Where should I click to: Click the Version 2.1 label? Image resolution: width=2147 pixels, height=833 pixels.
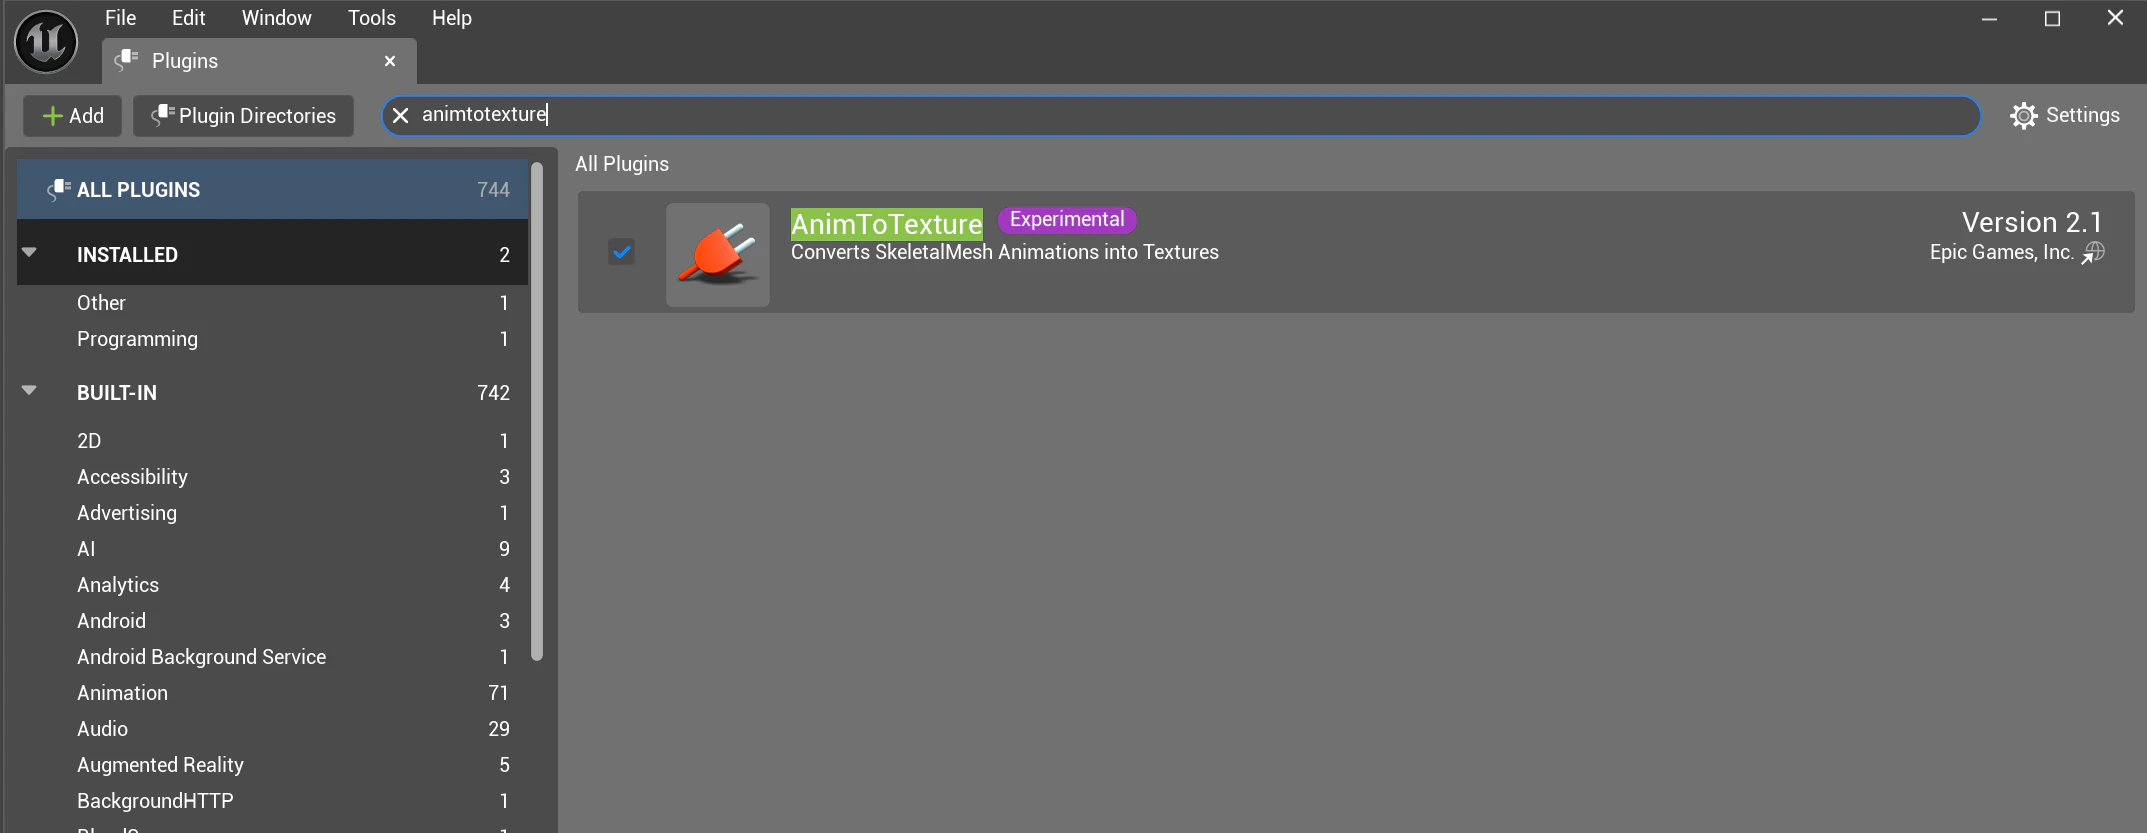coord(2032,222)
